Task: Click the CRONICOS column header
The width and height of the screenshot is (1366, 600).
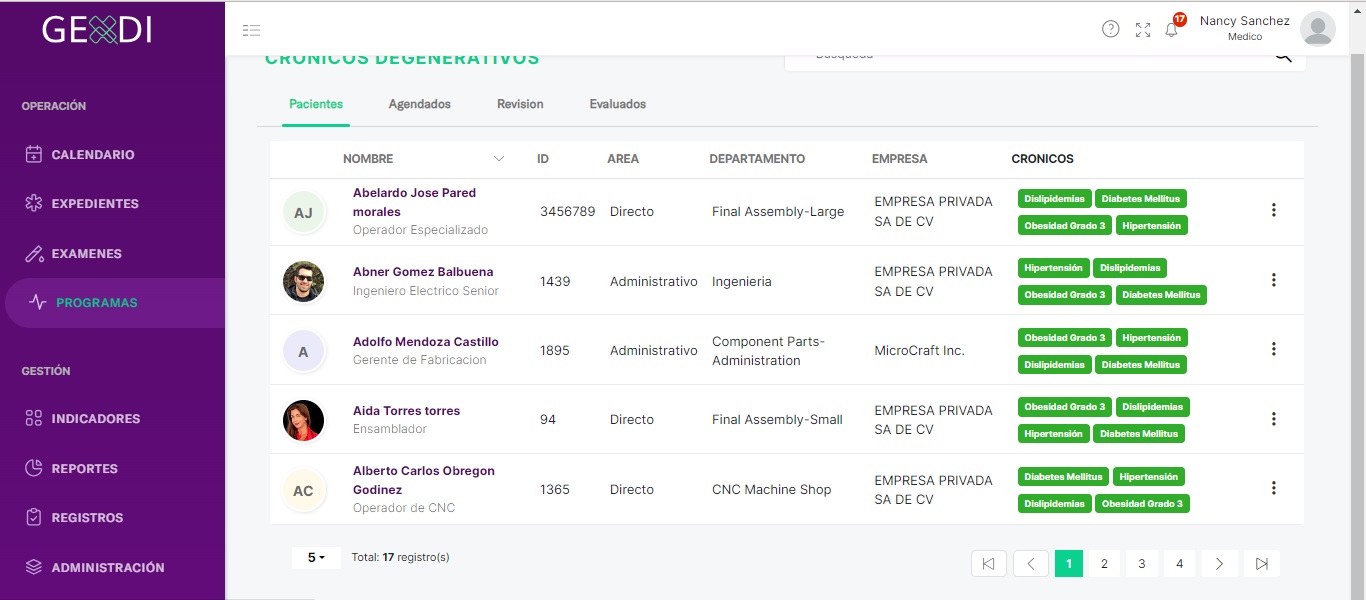Action: point(1042,159)
